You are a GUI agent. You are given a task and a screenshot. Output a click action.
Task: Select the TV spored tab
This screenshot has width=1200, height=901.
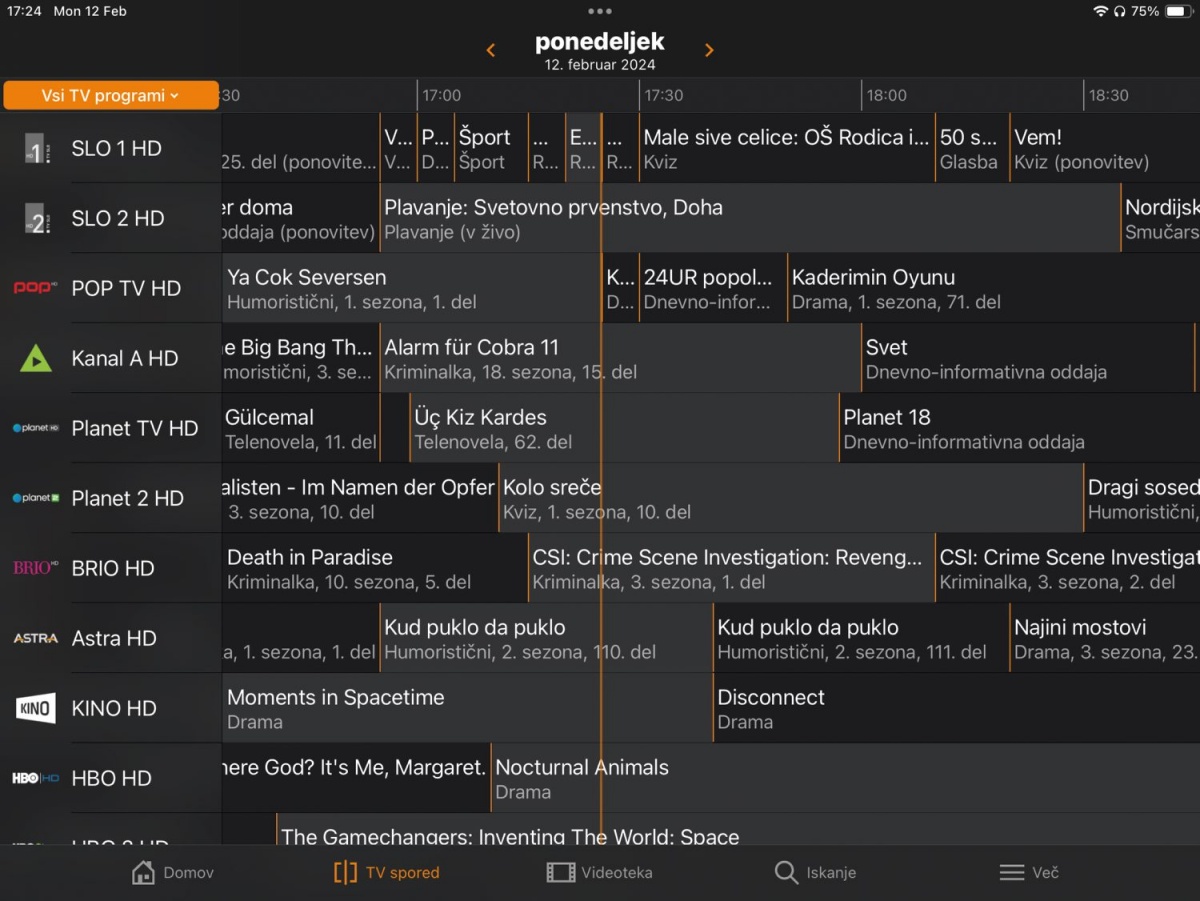[x=387, y=872]
